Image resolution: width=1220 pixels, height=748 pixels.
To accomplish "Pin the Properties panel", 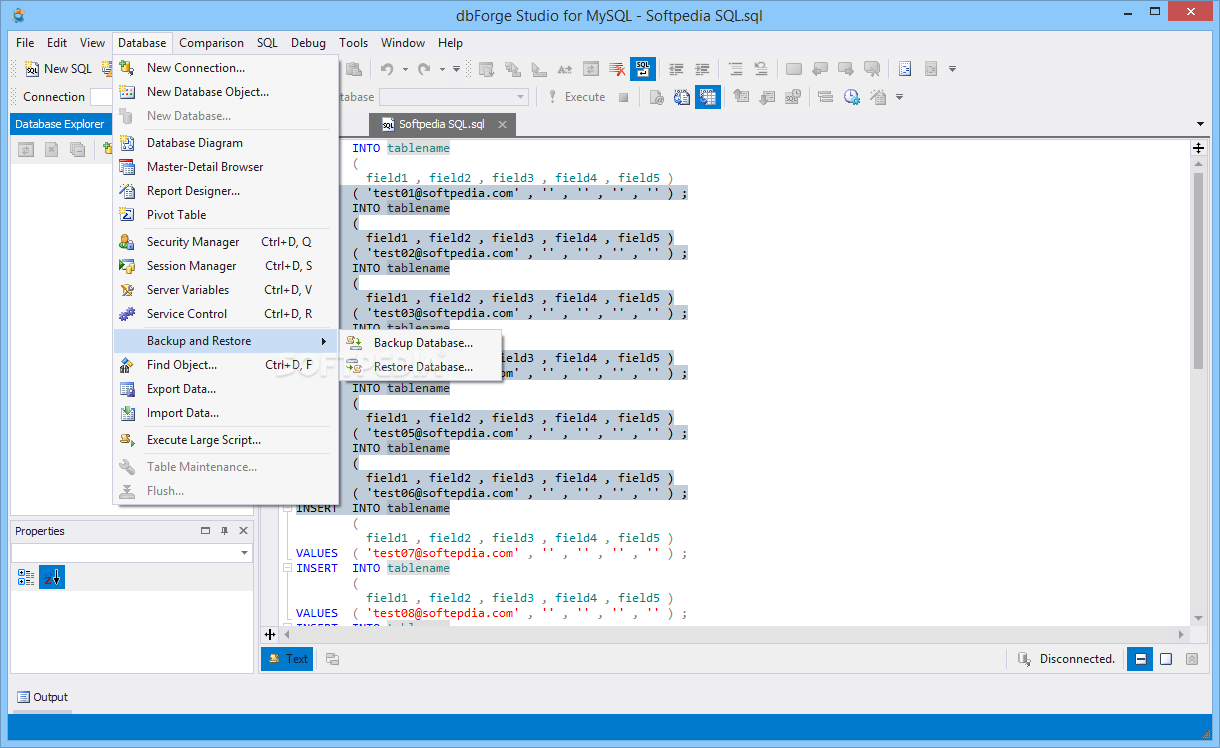I will (225, 531).
